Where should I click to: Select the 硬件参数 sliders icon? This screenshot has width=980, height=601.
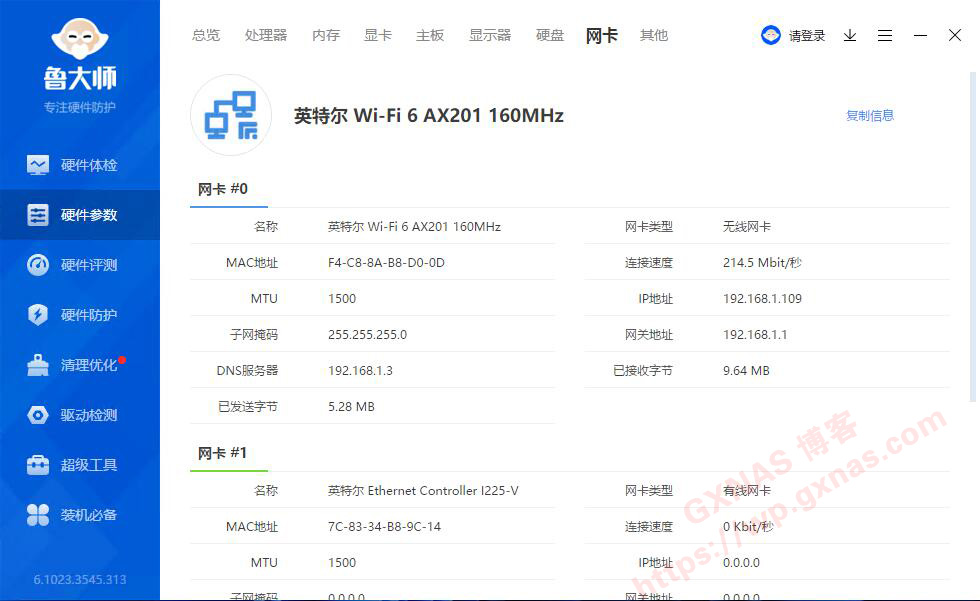point(38,215)
